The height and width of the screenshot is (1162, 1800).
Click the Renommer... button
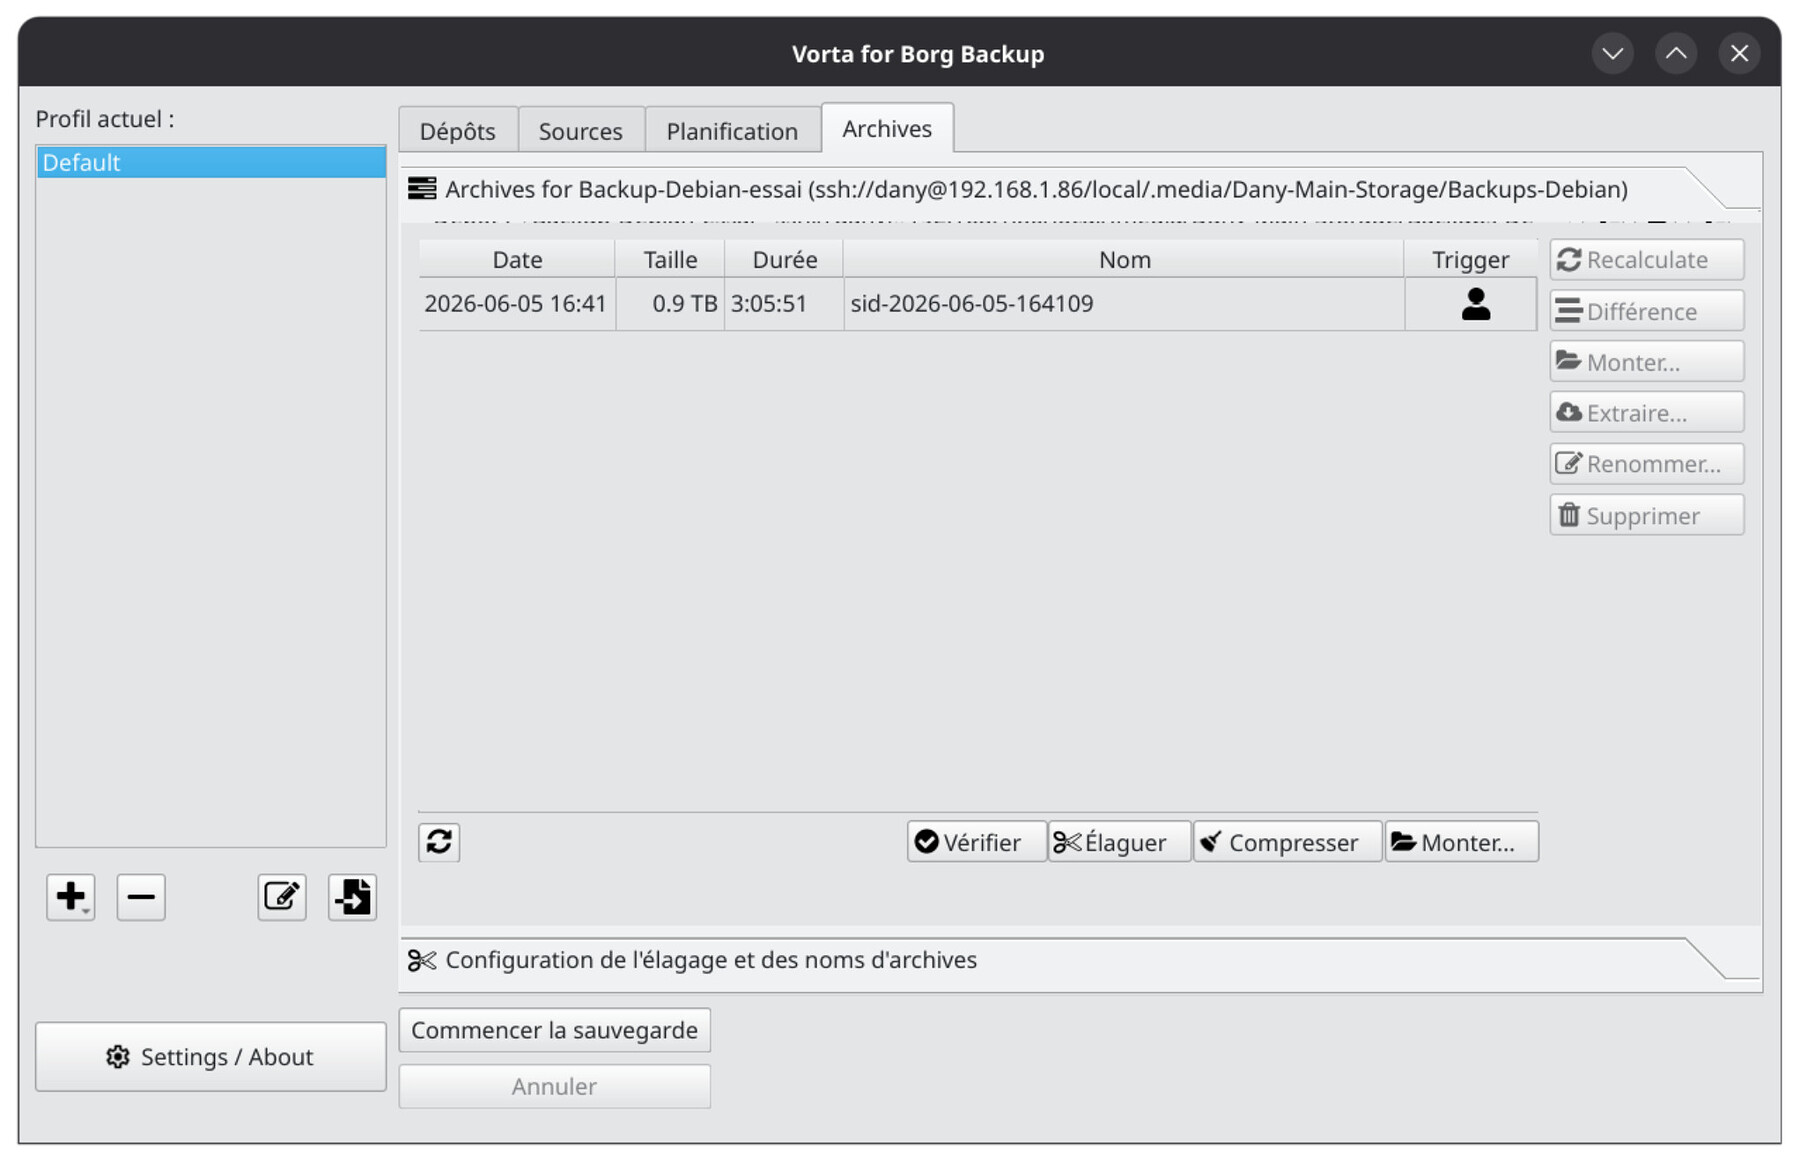pos(1647,464)
